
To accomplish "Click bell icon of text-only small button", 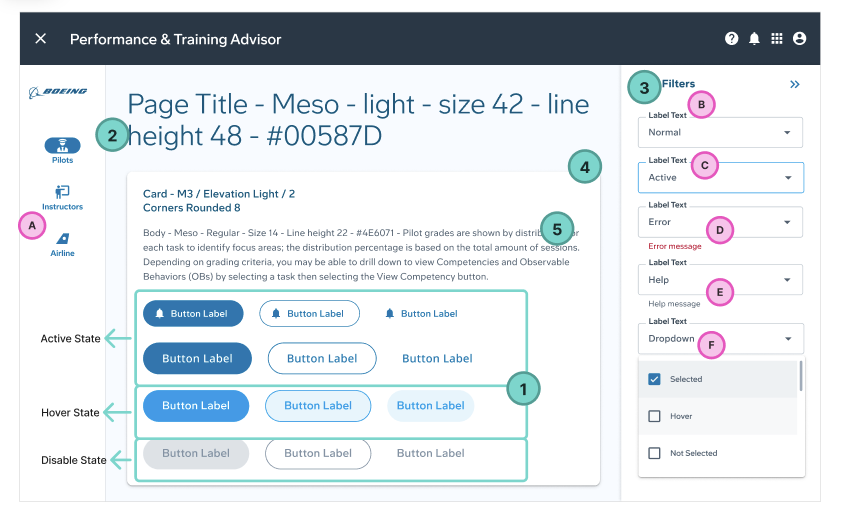I will pos(389,314).
